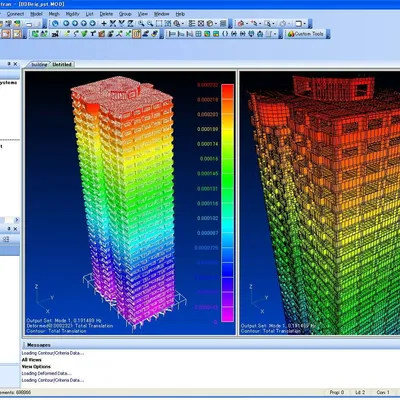The image size is (400, 400).
Task: Click the magenta bottom of contour legend
Action: (x=228, y=314)
